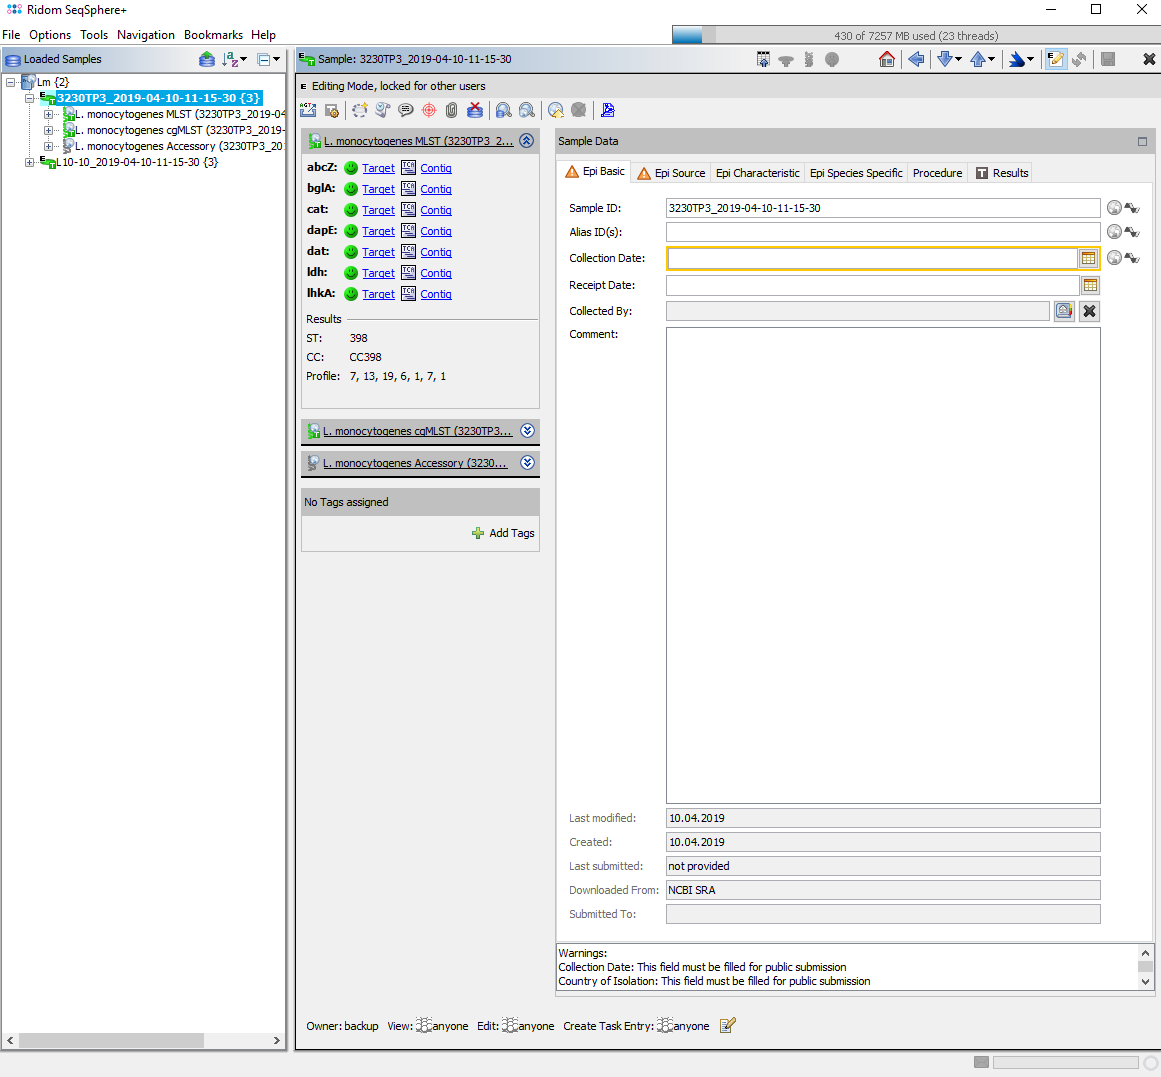1161x1077 pixels.
Task: Expand the L. monocytogenes cgMLST section
Action: (527, 431)
